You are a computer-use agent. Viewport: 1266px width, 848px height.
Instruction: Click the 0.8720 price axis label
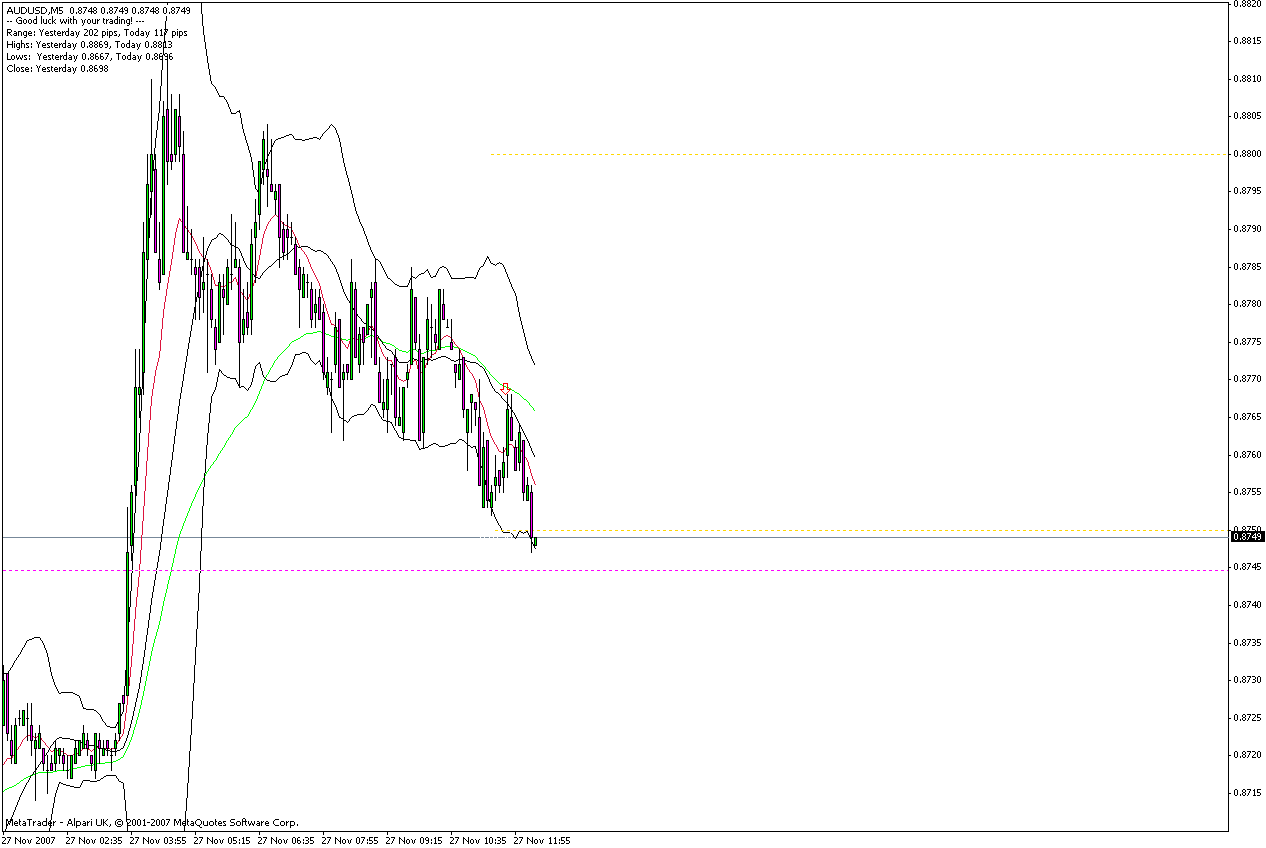(x=1247, y=756)
